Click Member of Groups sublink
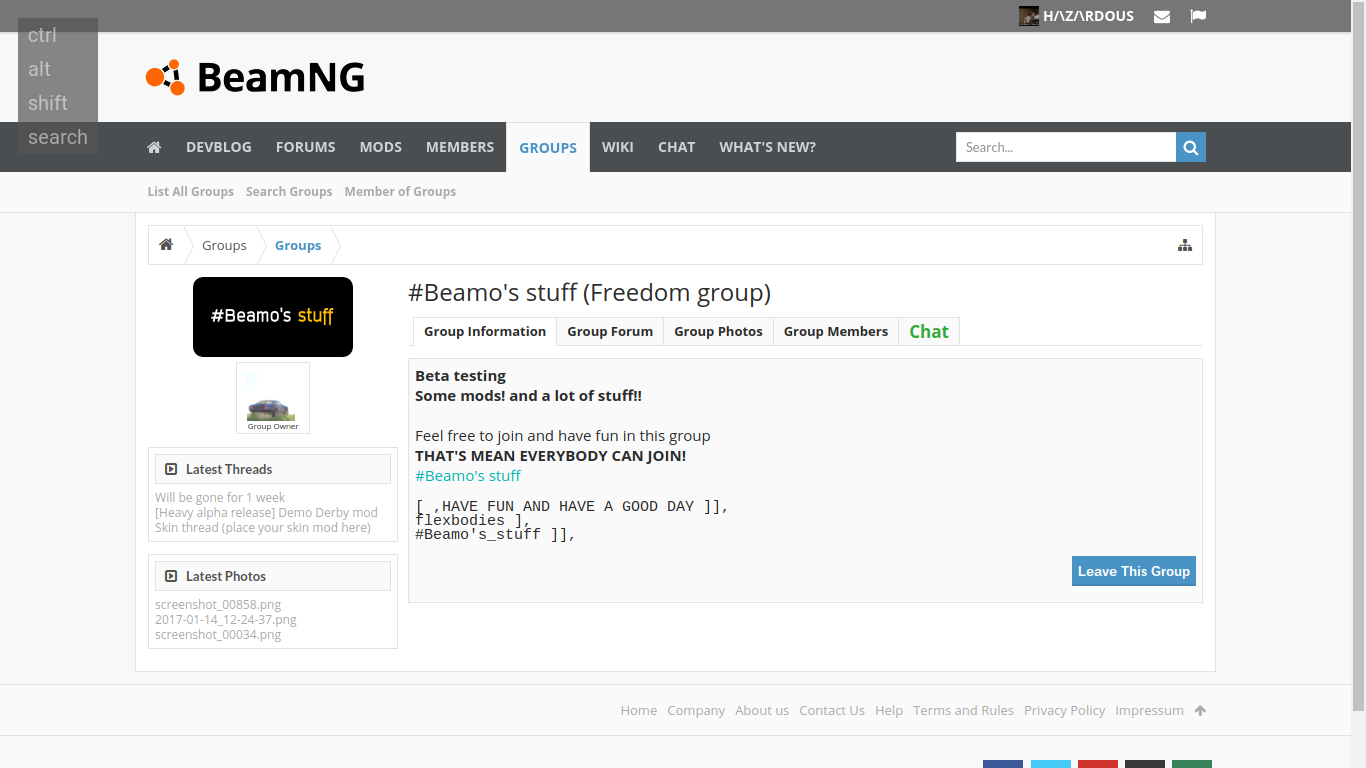Viewport: 1366px width, 768px height. coord(400,191)
